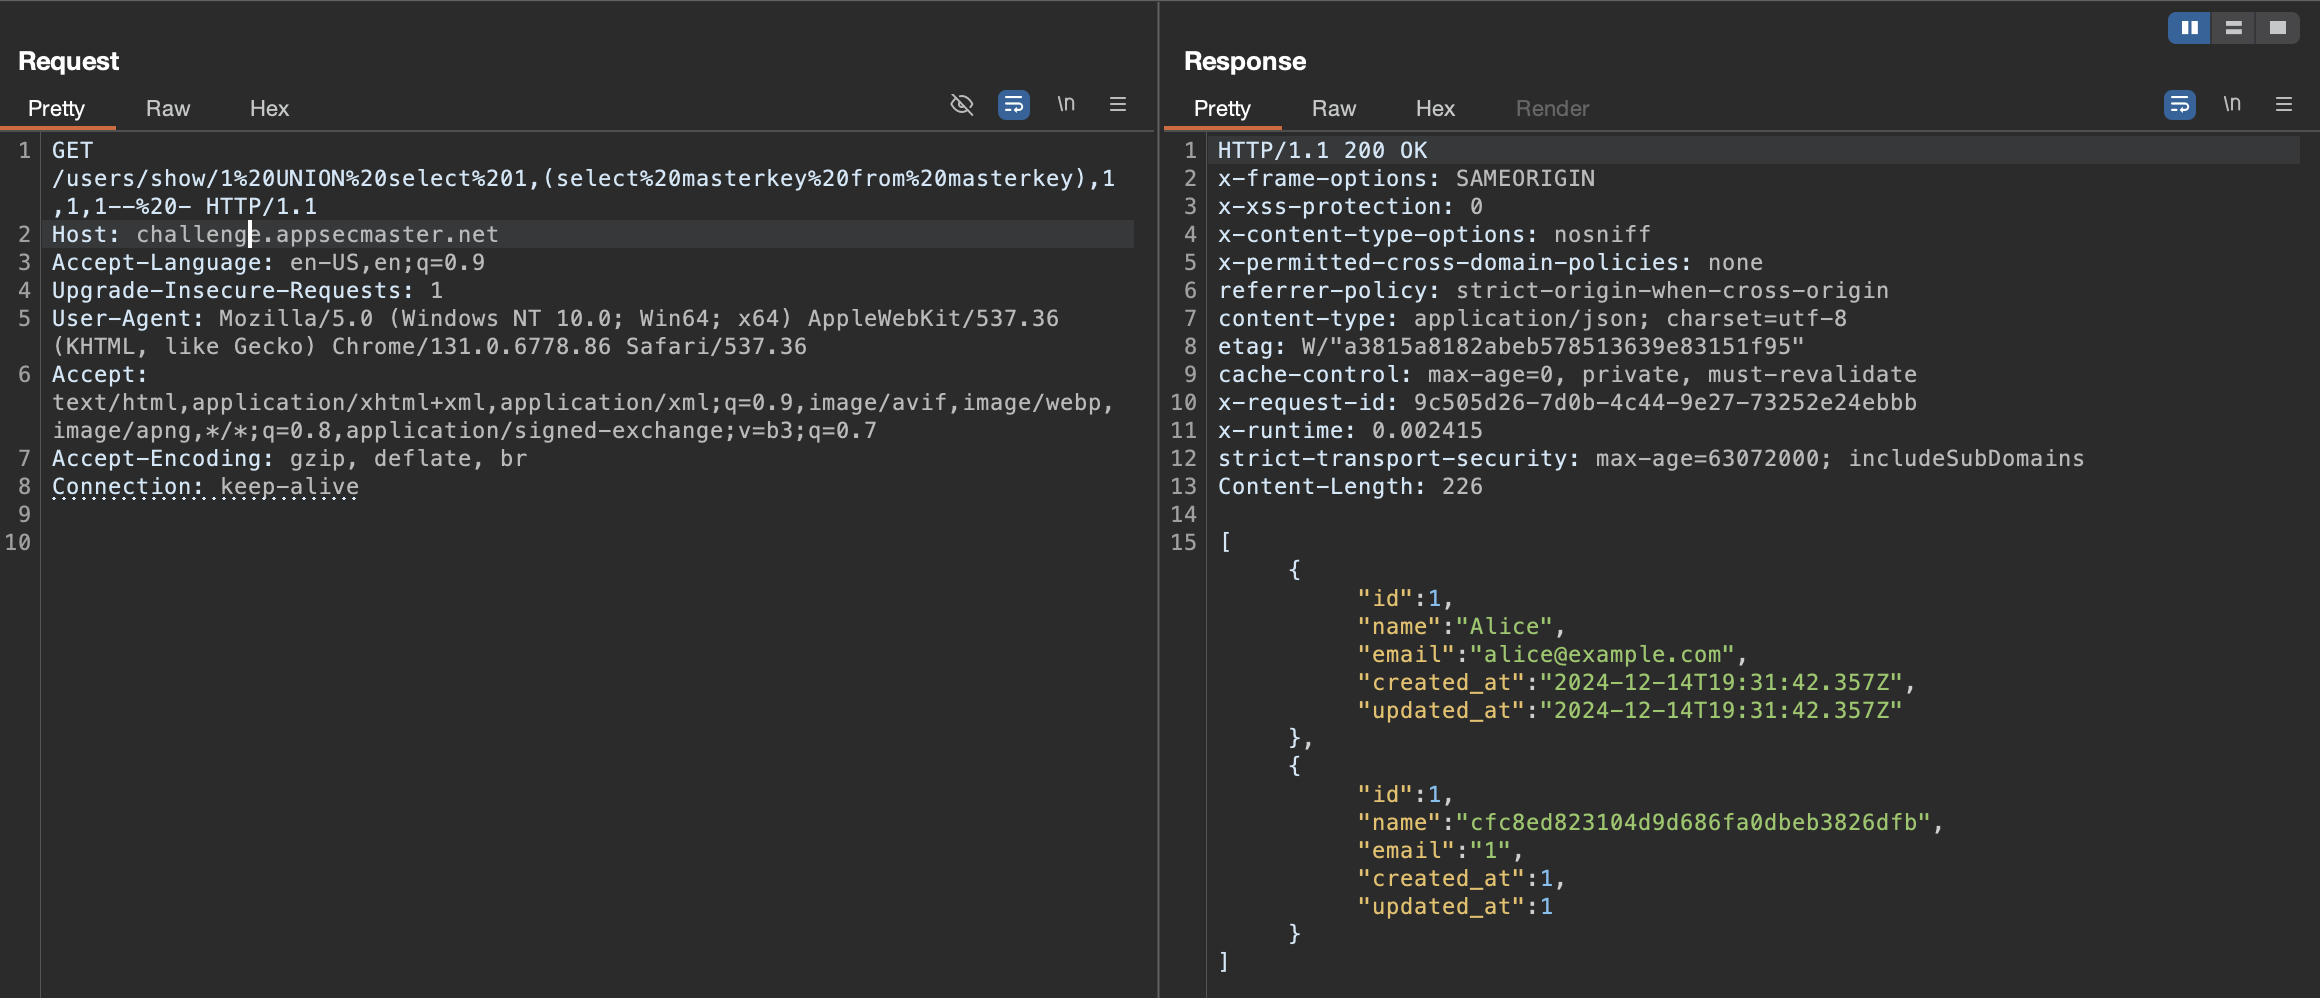
Task: Click Alice's updated_at timestamp value
Action: coord(1721,710)
